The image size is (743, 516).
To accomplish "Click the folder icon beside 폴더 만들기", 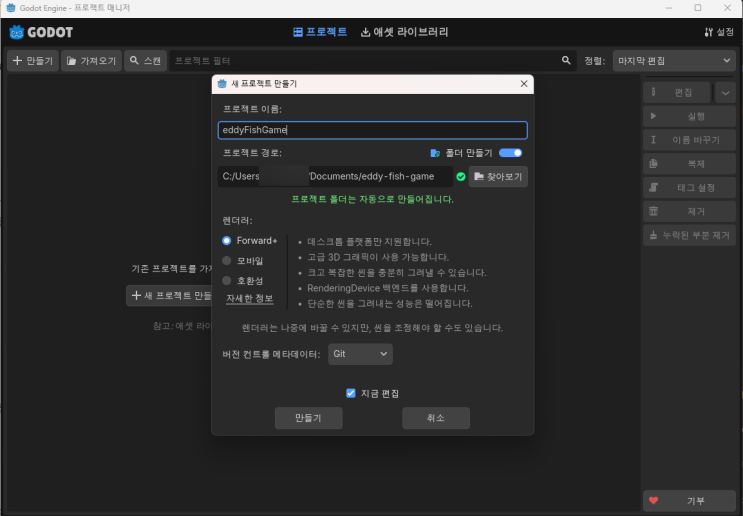I will click(435, 153).
